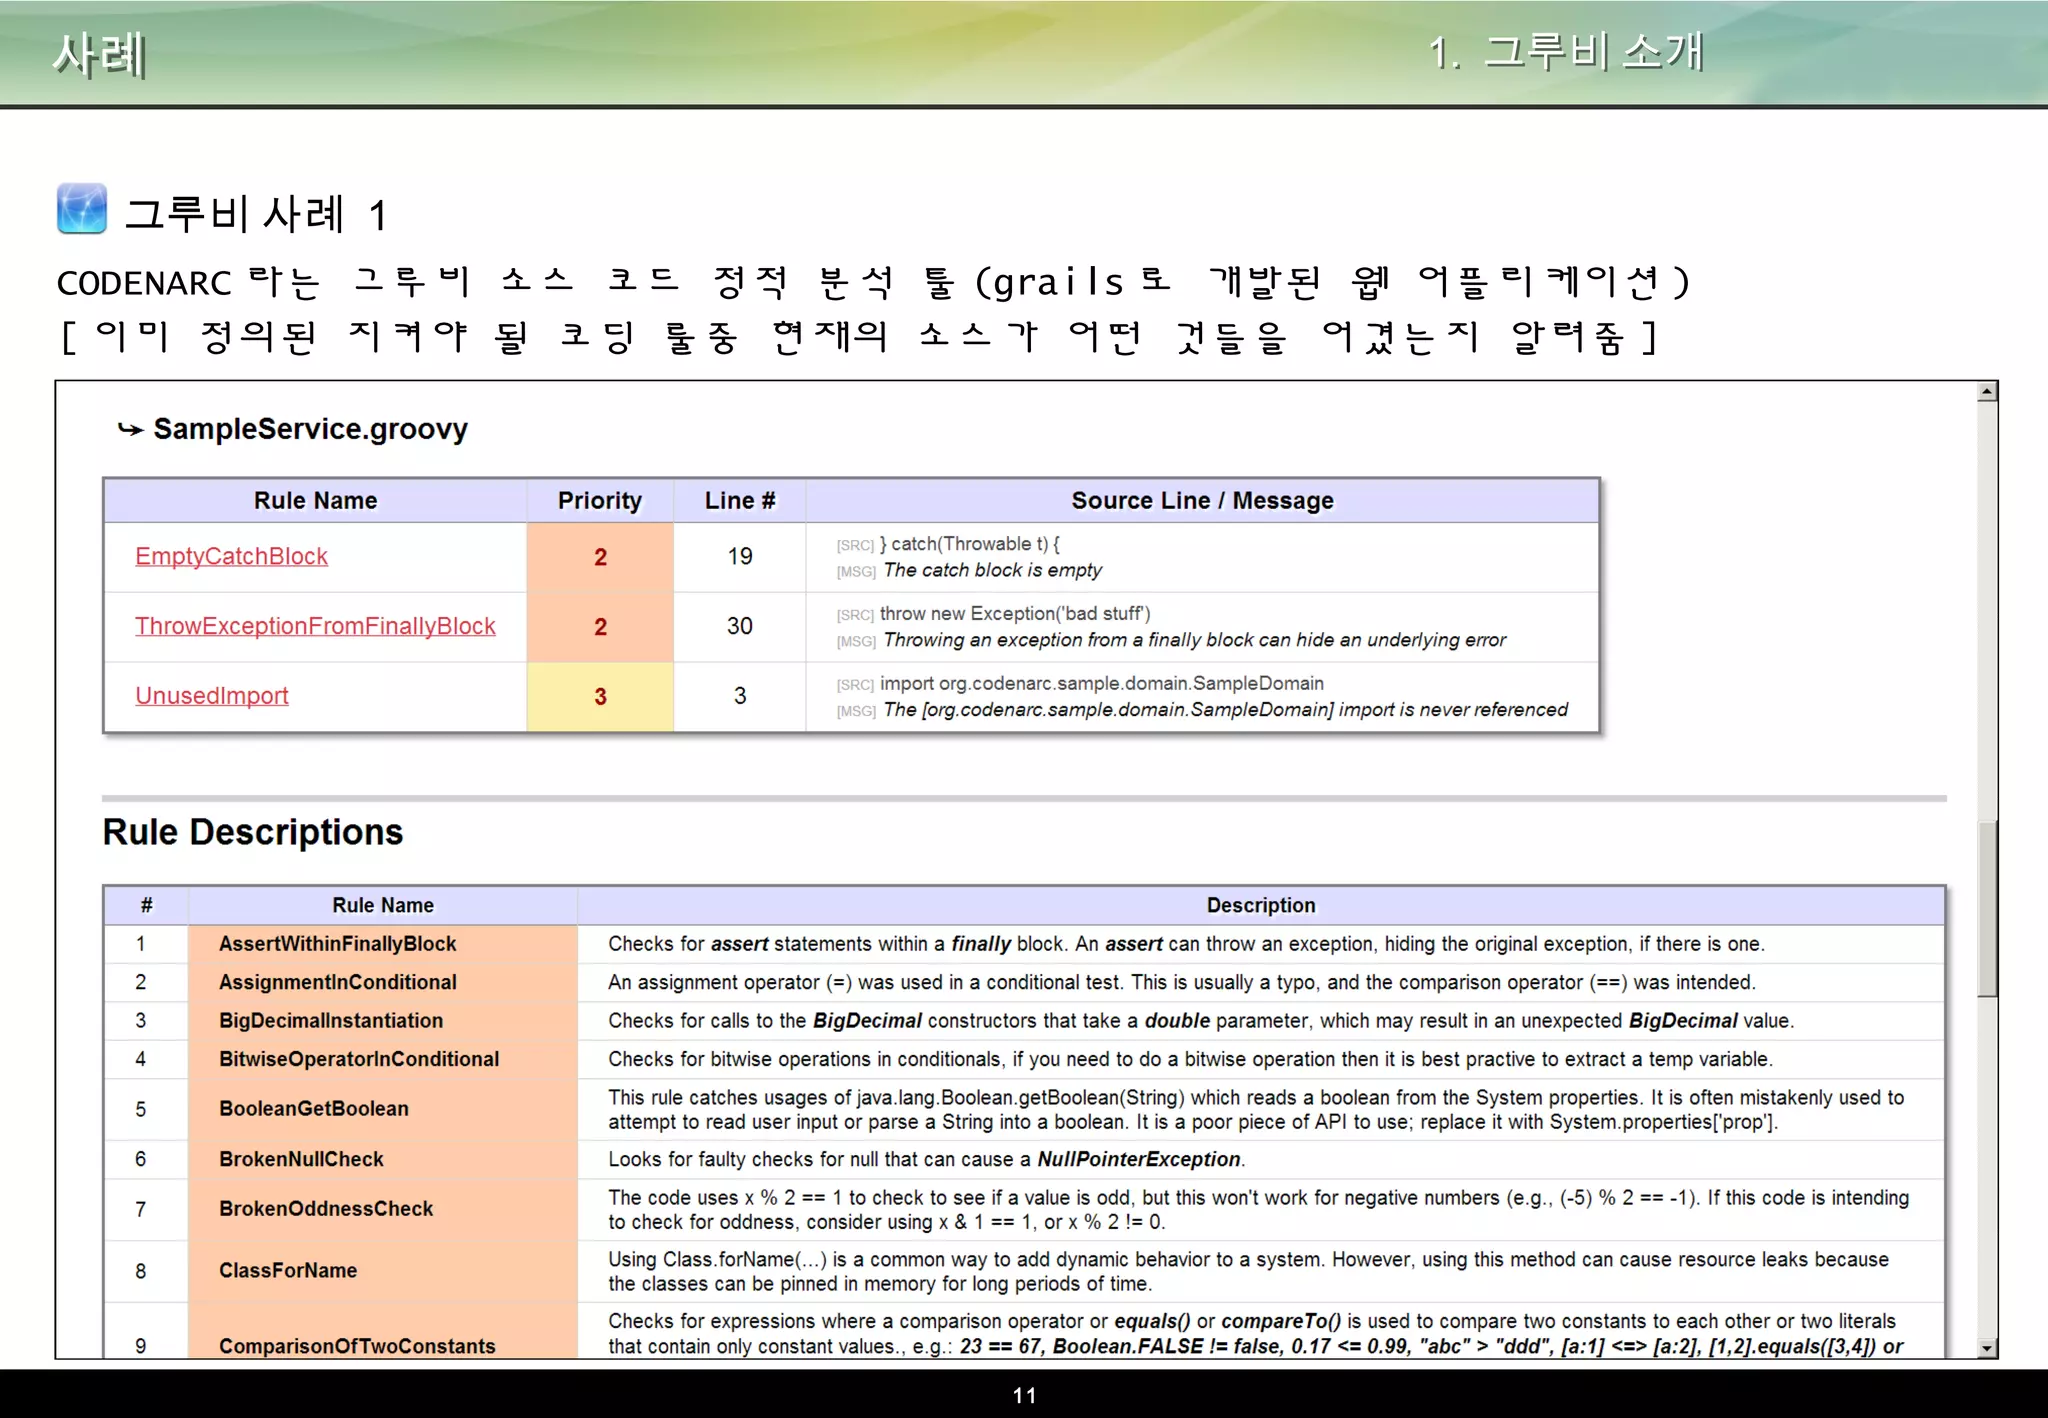Click the 'throw new Exception('bad stuff')' source line

coord(1015,614)
